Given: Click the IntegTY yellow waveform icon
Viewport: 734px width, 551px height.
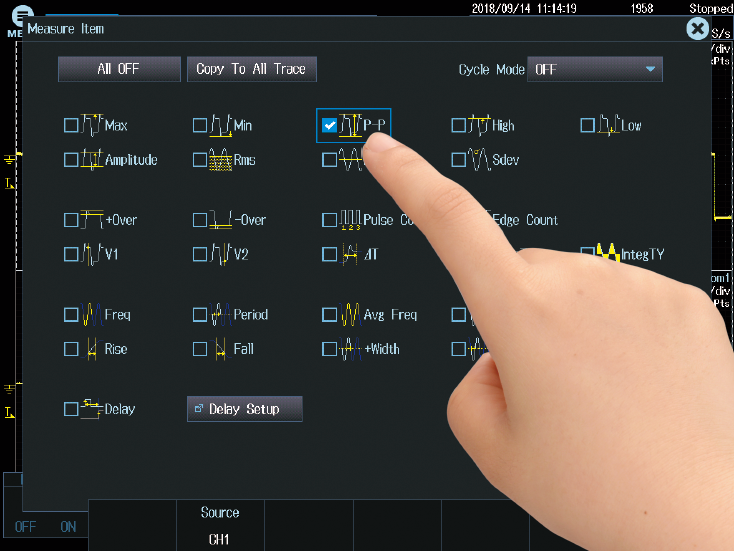Looking at the screenshot, I should pyautogui.click(x=609, y=253).
